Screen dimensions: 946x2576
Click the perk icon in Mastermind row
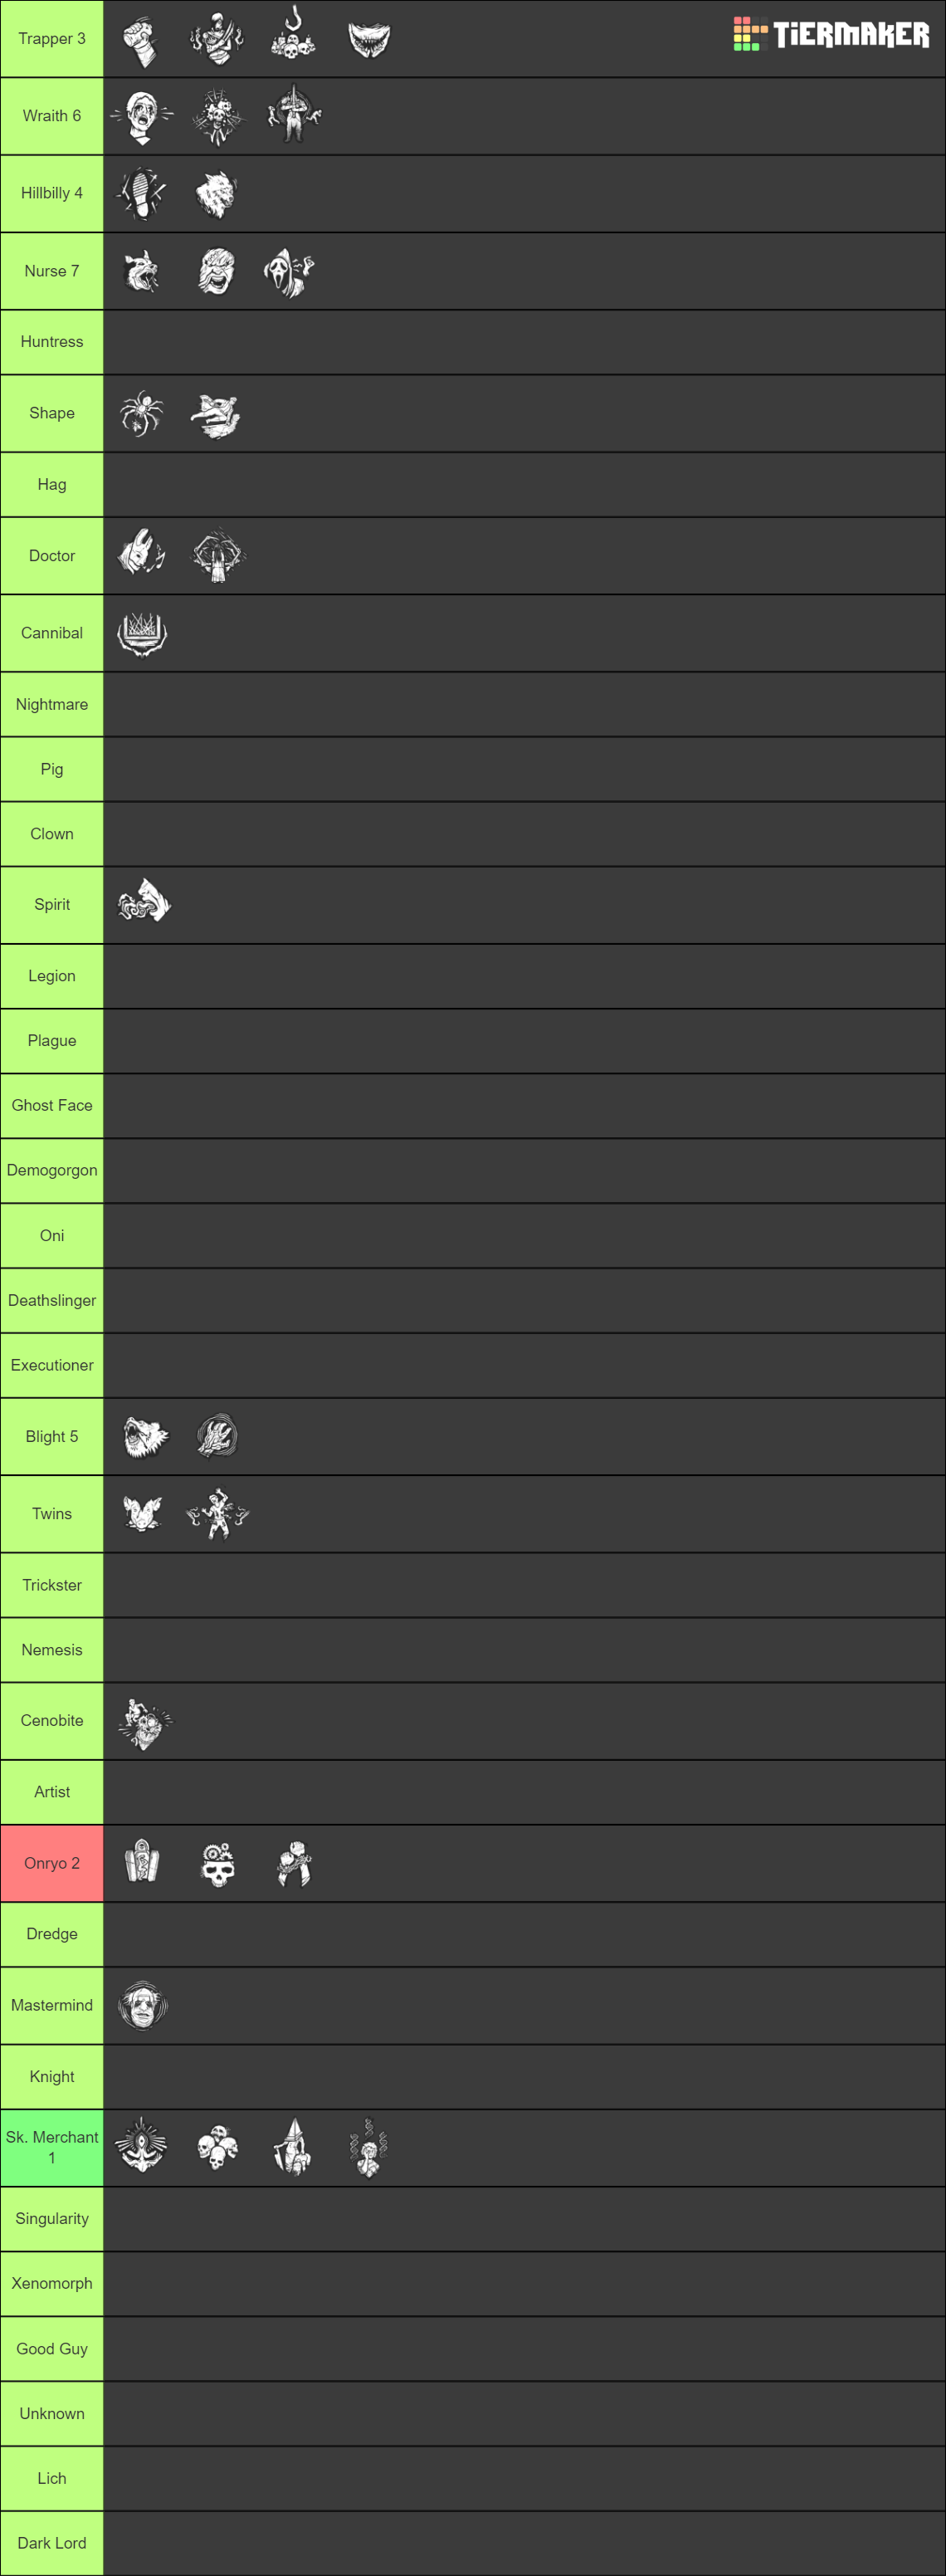coord(142,2005)
